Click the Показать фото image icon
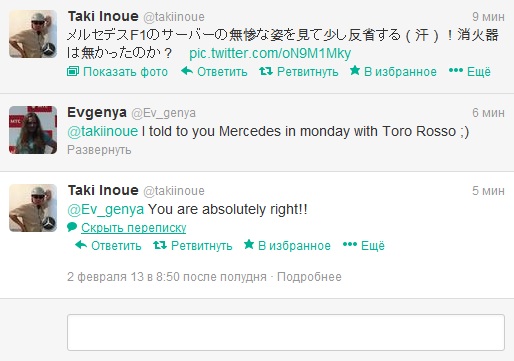The width and height of the screenshot is (514, 361). click(x=73, y=71)
